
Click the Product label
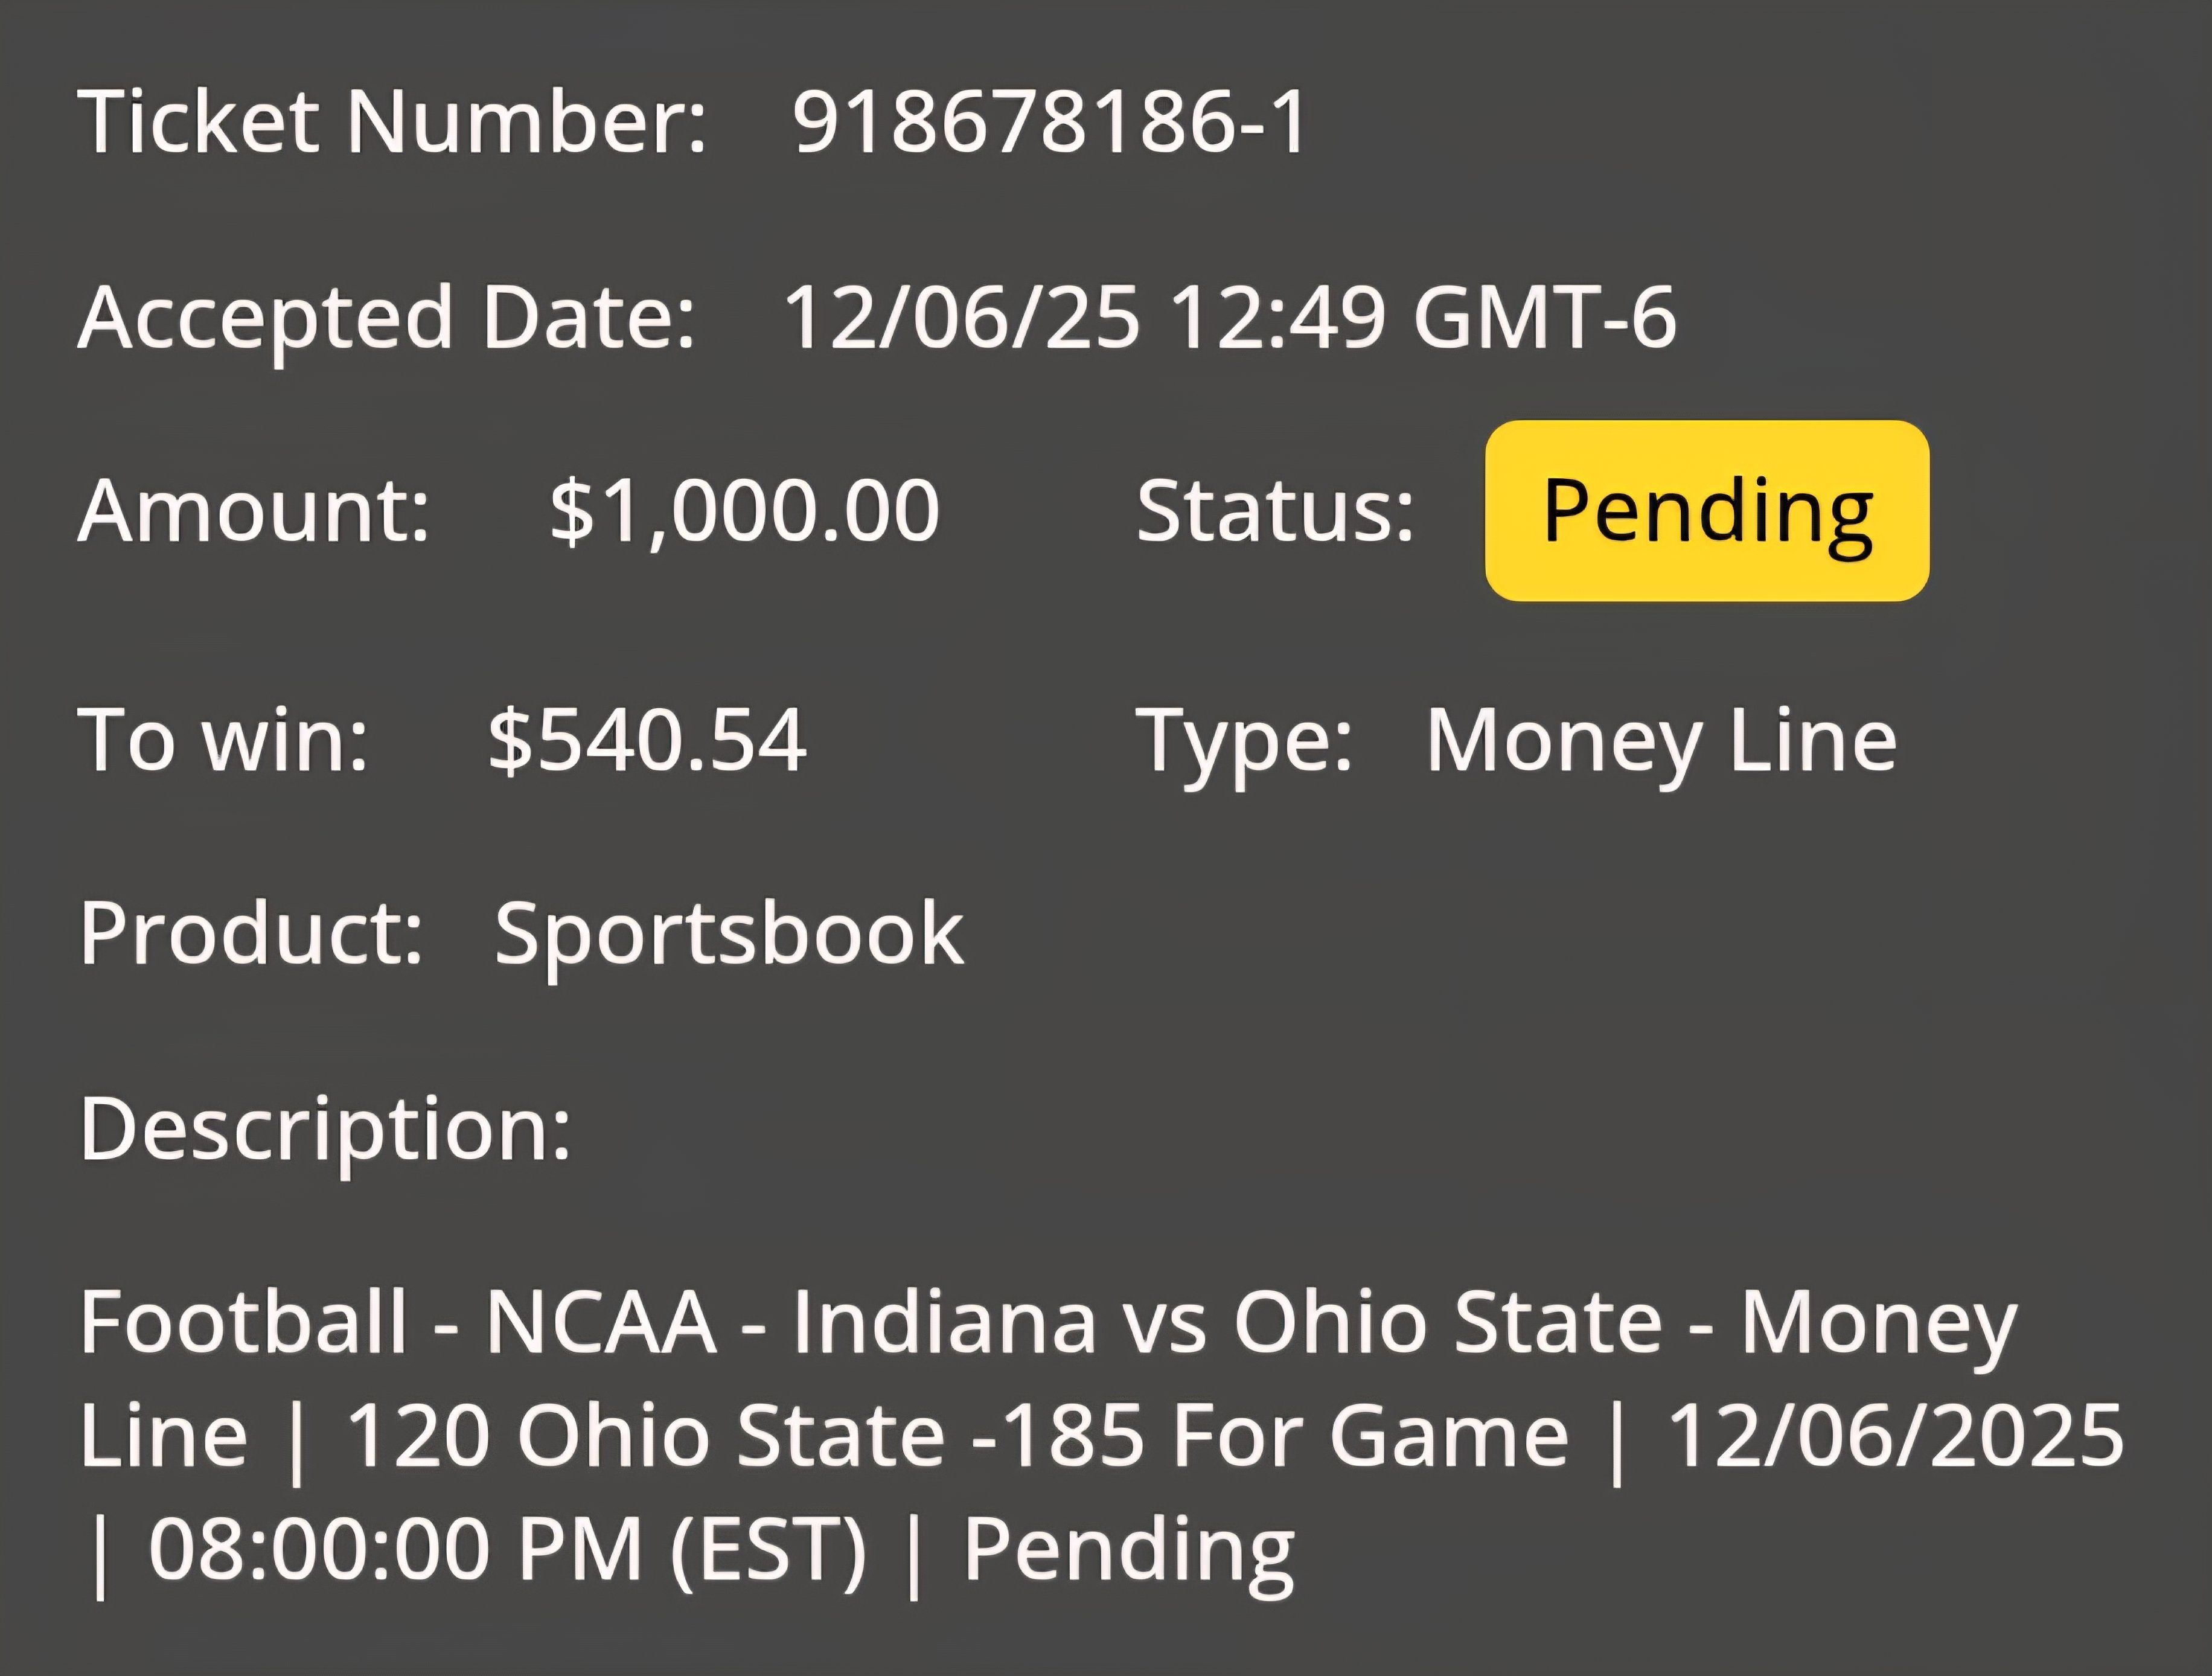pos(251,934)
